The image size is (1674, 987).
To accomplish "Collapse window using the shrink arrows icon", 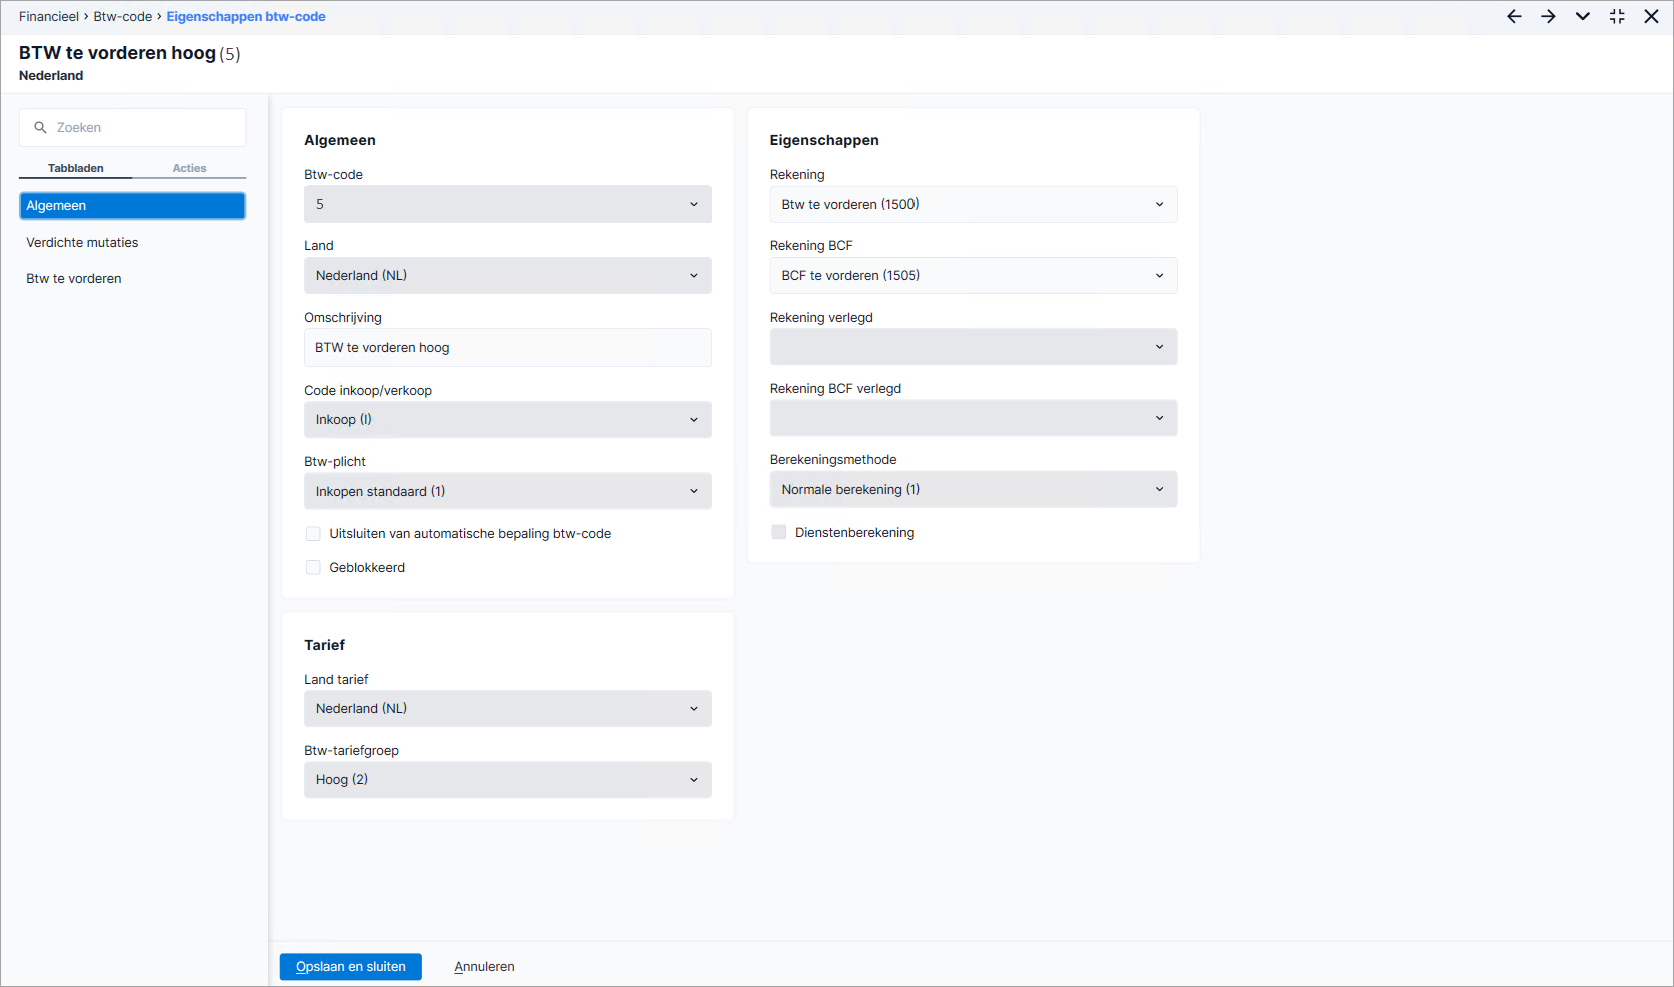I will click(1617, 16).
